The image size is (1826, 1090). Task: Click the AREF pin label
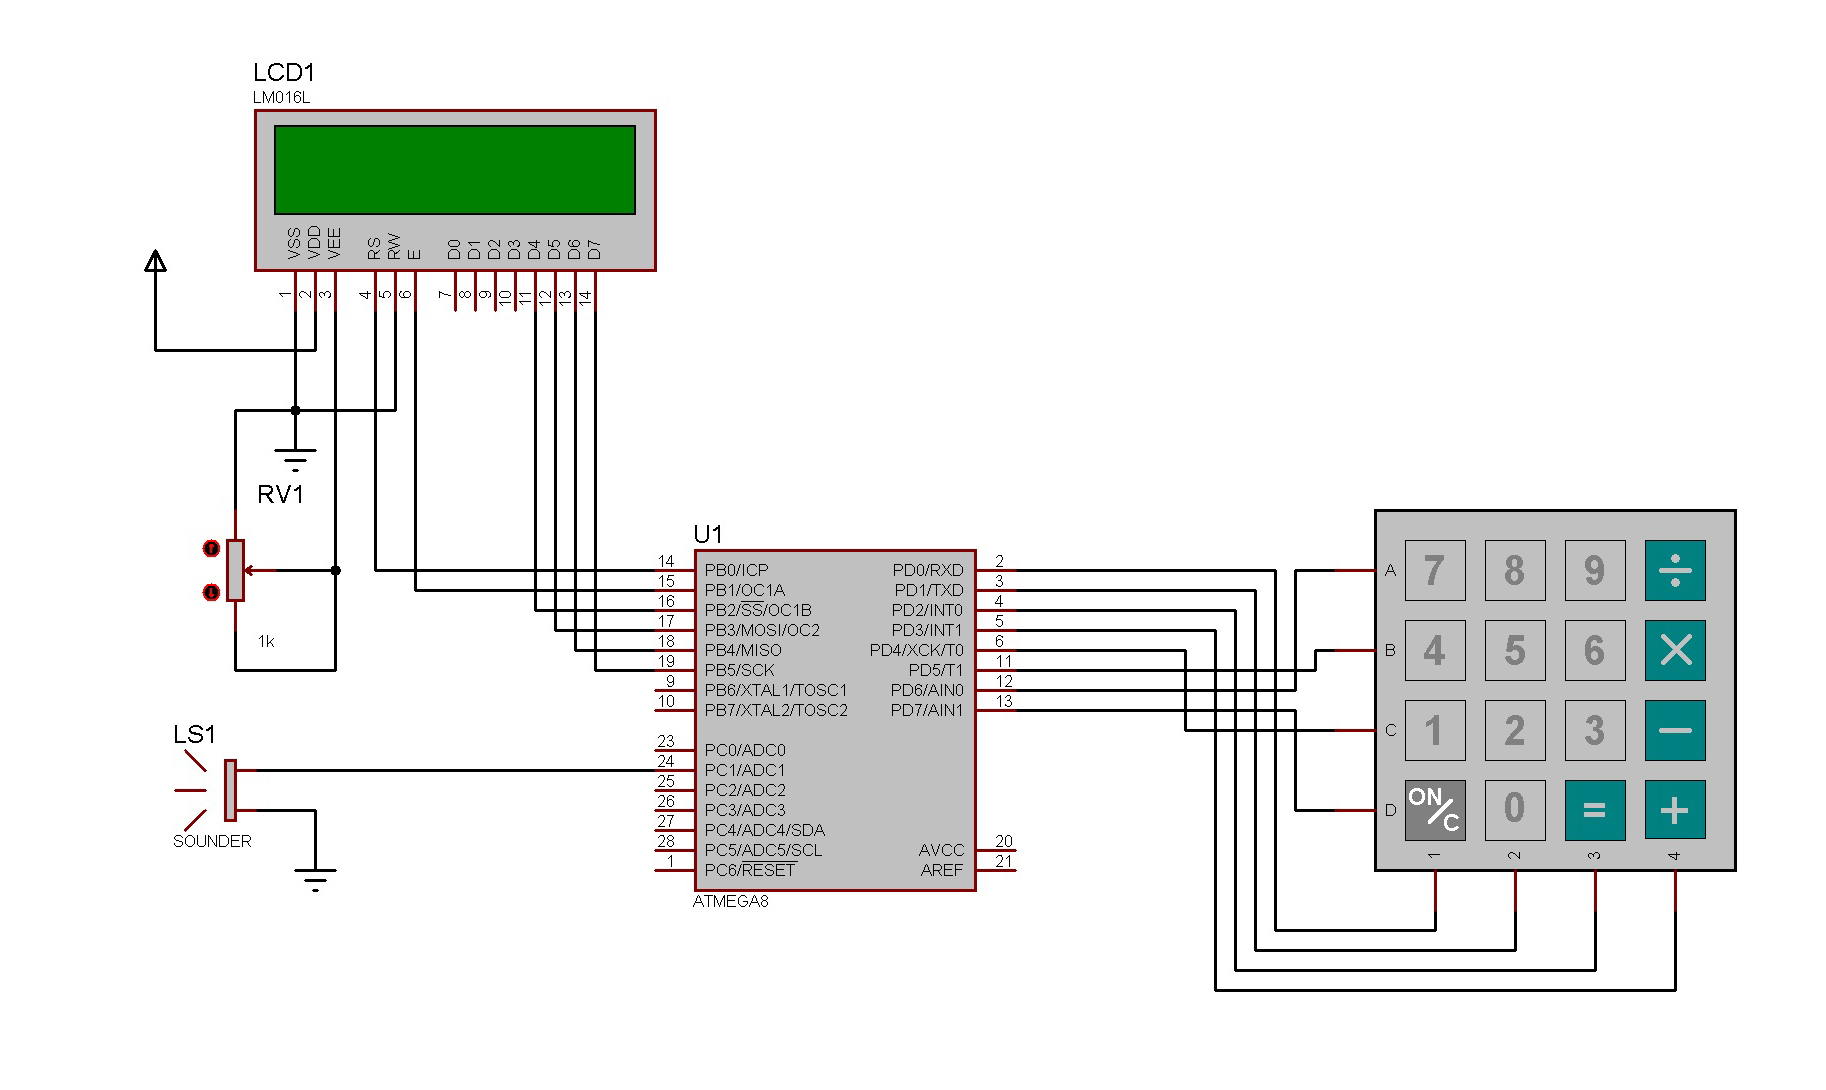click(x=942, y=871)
